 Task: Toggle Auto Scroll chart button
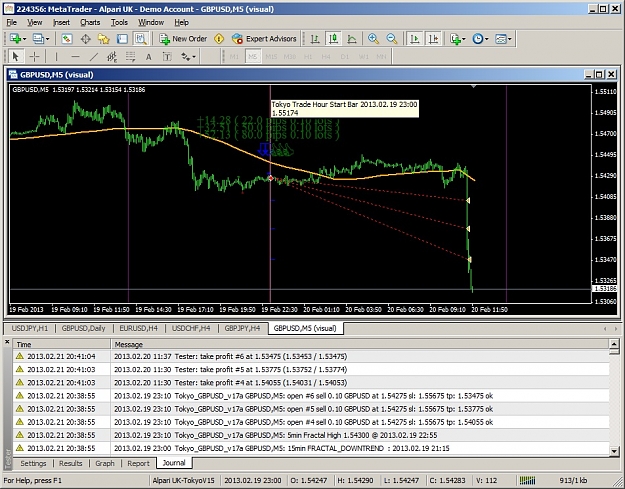(x=415, y=39)
